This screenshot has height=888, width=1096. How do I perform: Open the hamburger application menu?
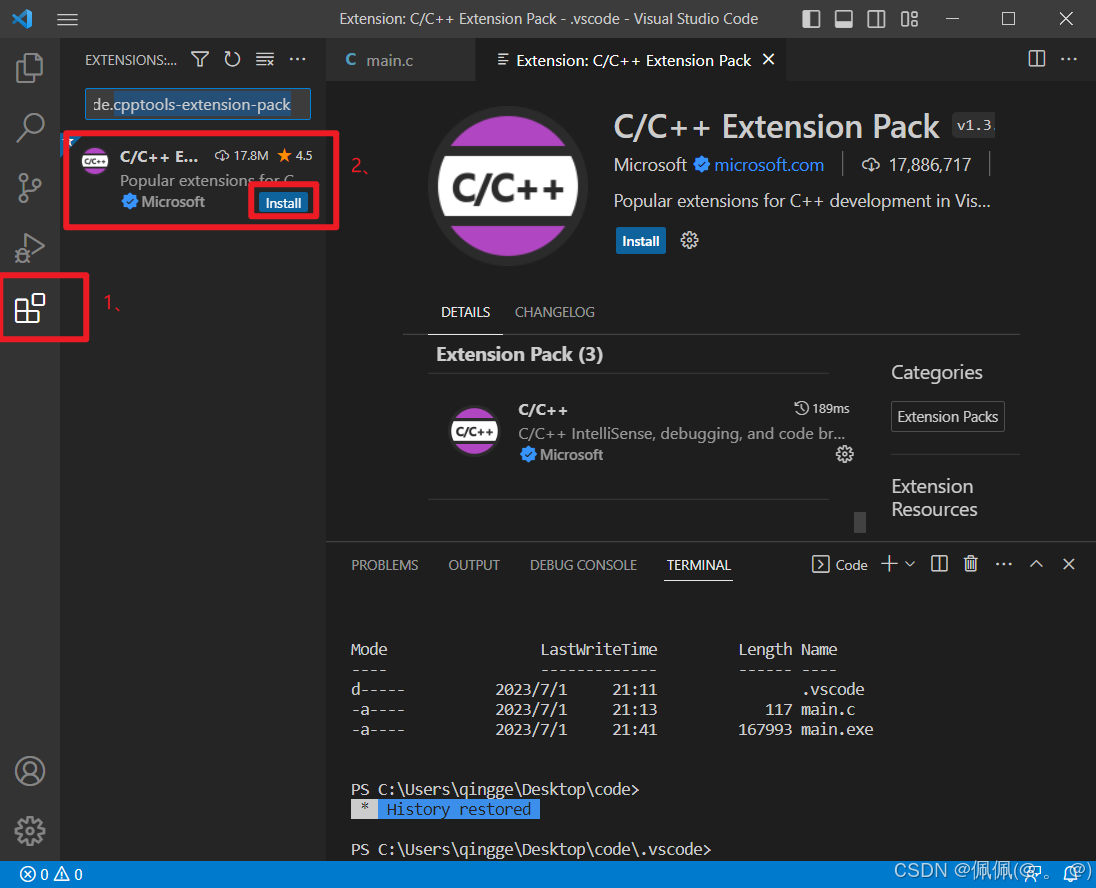point(67,19)
